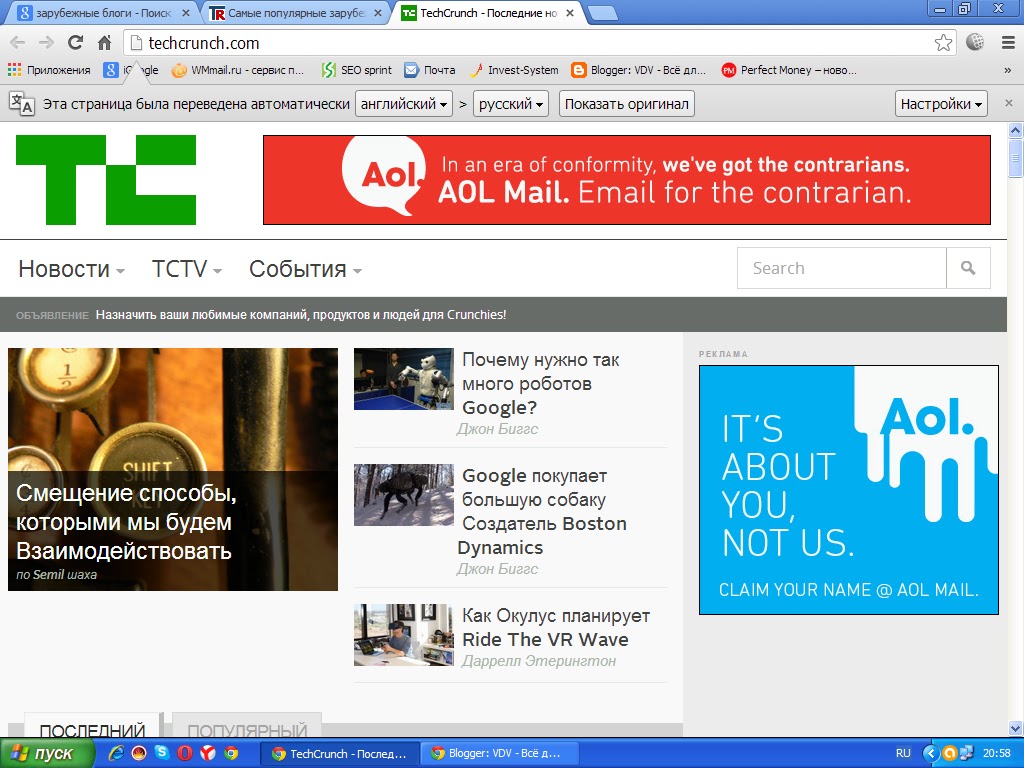Click the search magnifier button
Image resolution: width=1024 pixels, height=768 pixels.
pos(968,268)
